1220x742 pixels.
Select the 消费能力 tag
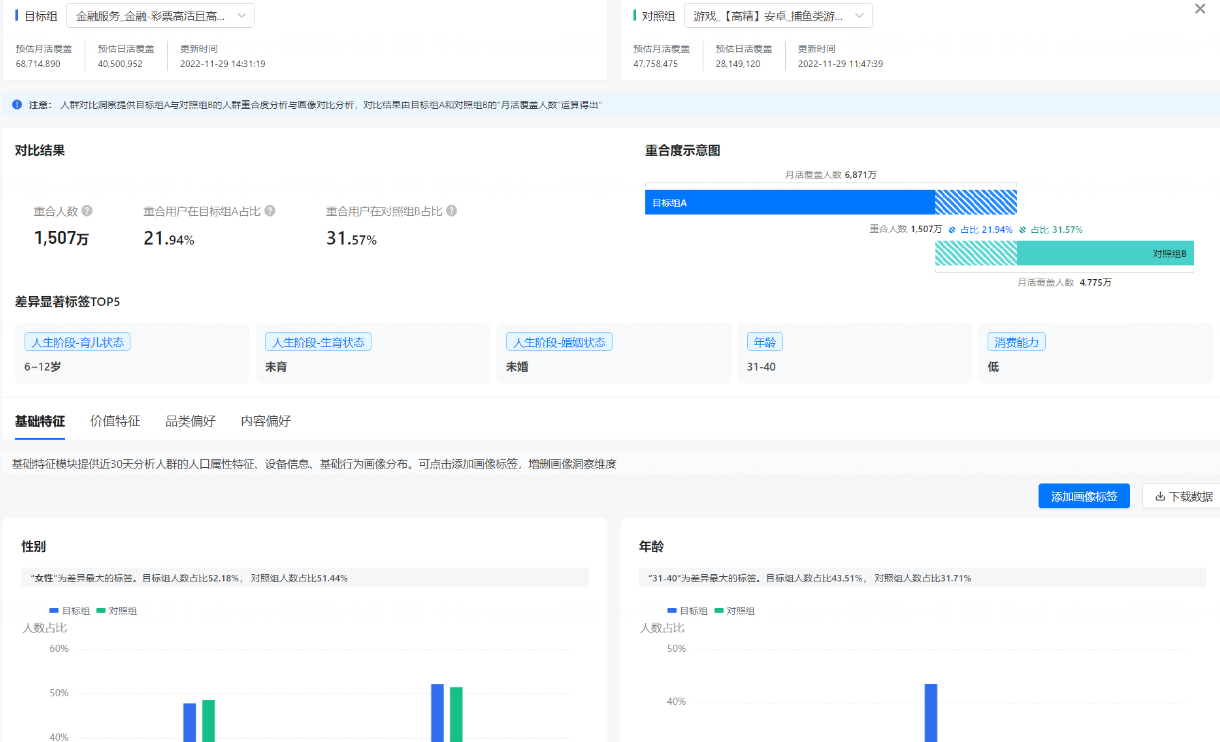[1016, 341]
